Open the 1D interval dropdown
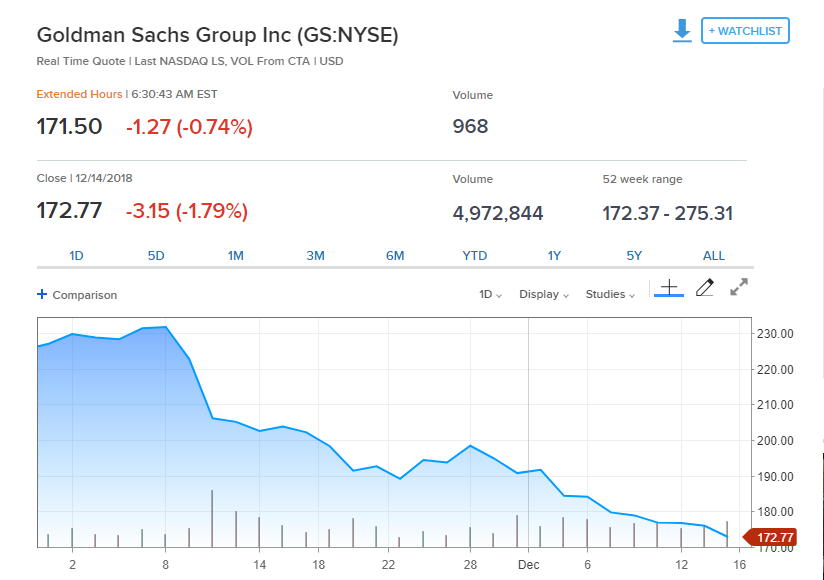The width and height of the screenshot is (824, 580). click(490, 294)
